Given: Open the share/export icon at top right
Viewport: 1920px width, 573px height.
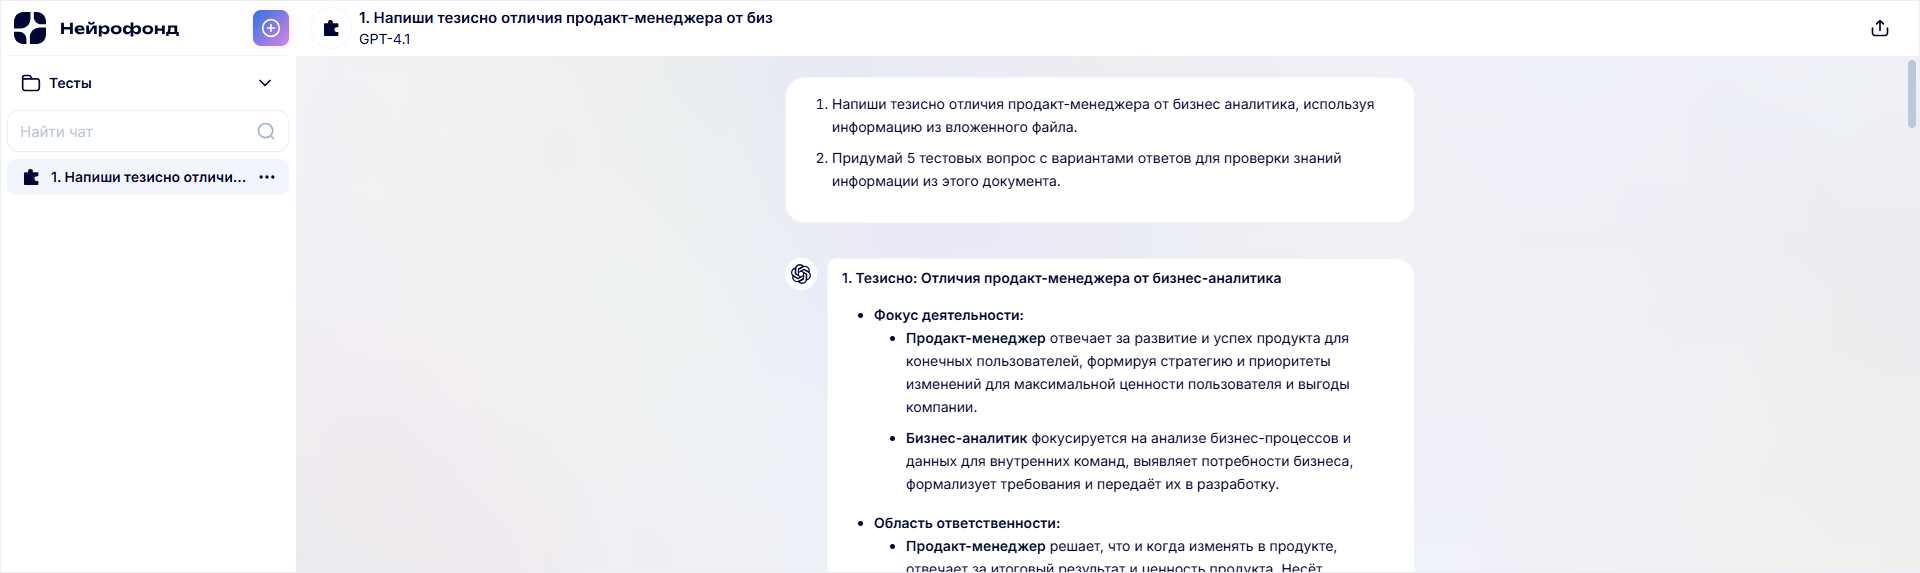Looking at the screenshot, I should tap(1880, 28).
